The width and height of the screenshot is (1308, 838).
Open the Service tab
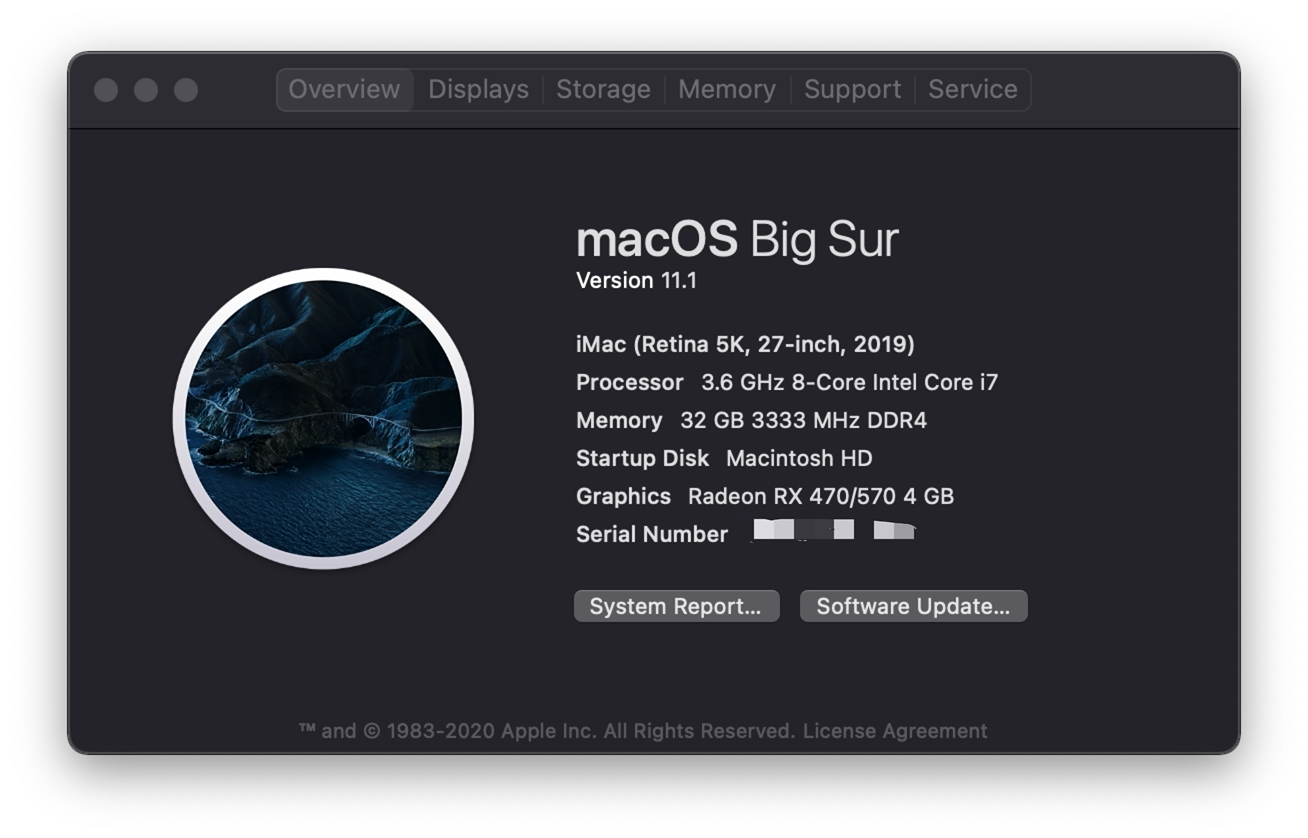click(972, 89)
